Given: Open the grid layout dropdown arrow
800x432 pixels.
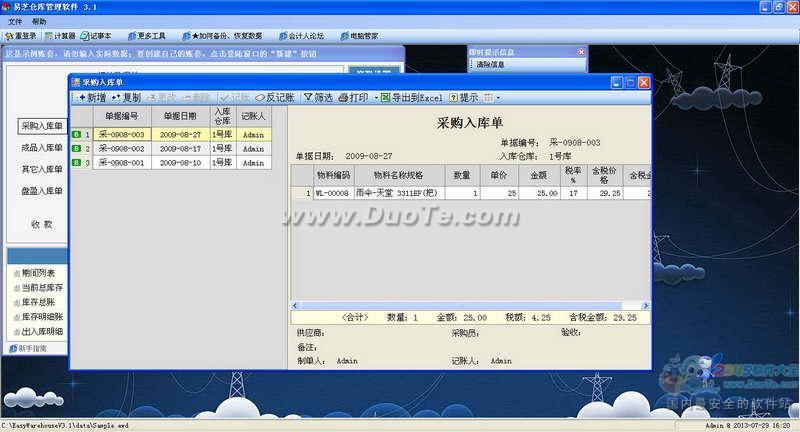Looking at the screenshot, I should click(x=498, y=97).
